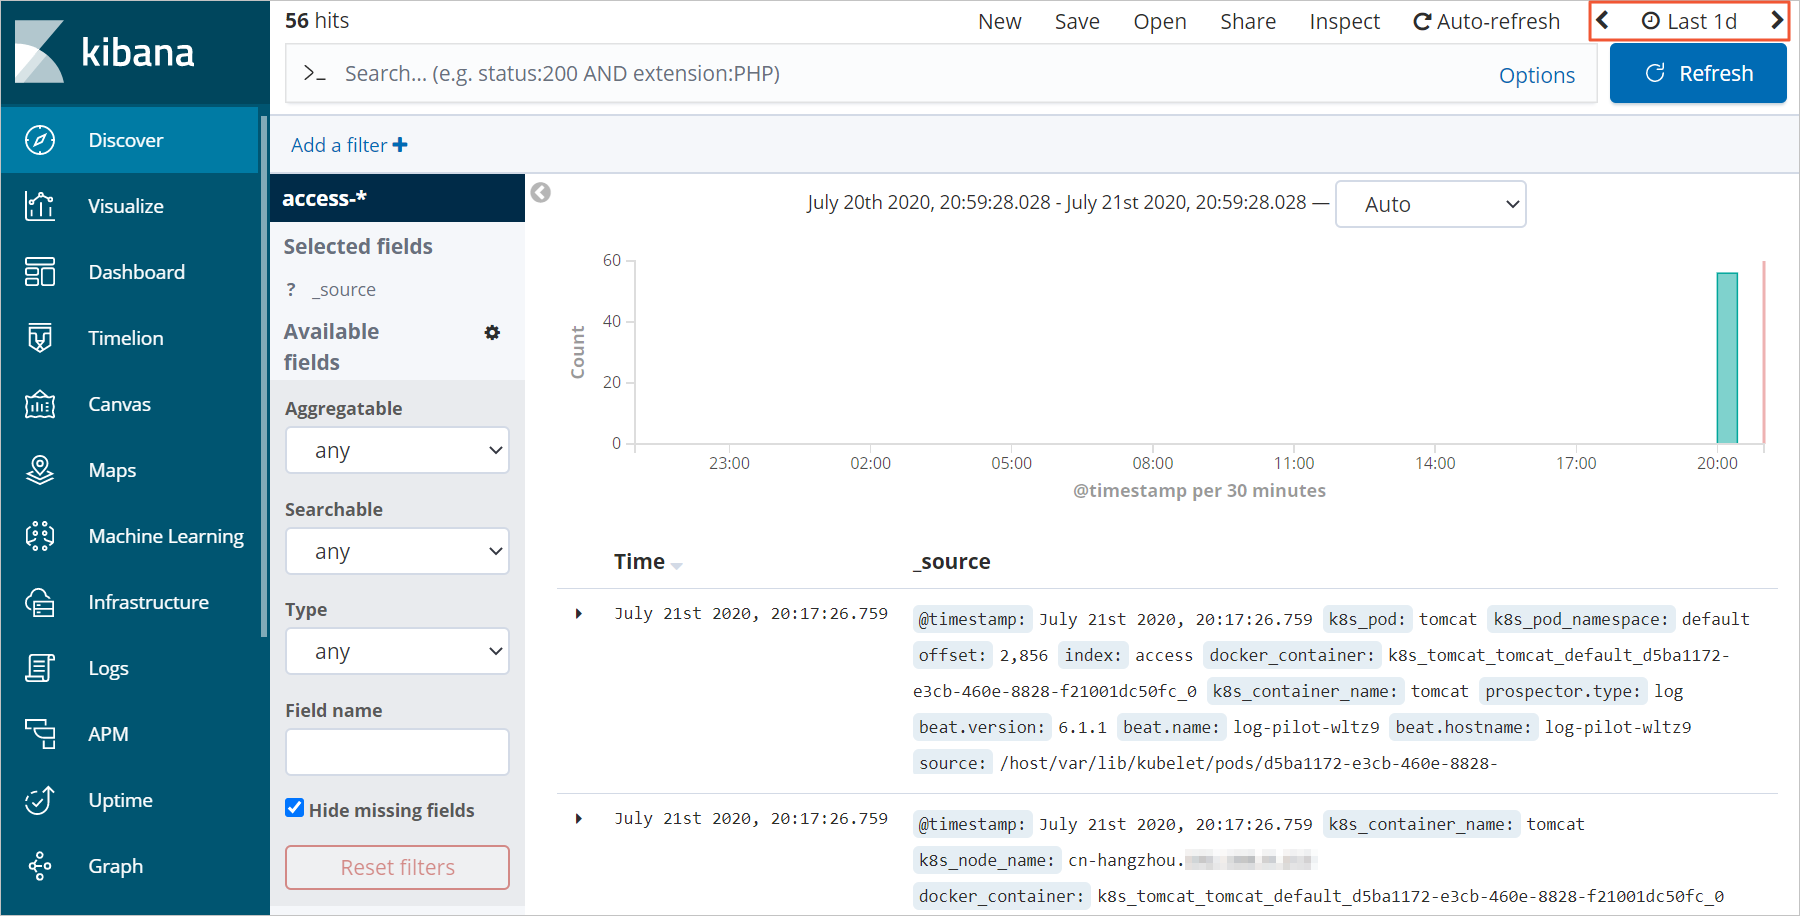Click the date range text above chart
1800x916 pixels.
tap(1057, 203)
